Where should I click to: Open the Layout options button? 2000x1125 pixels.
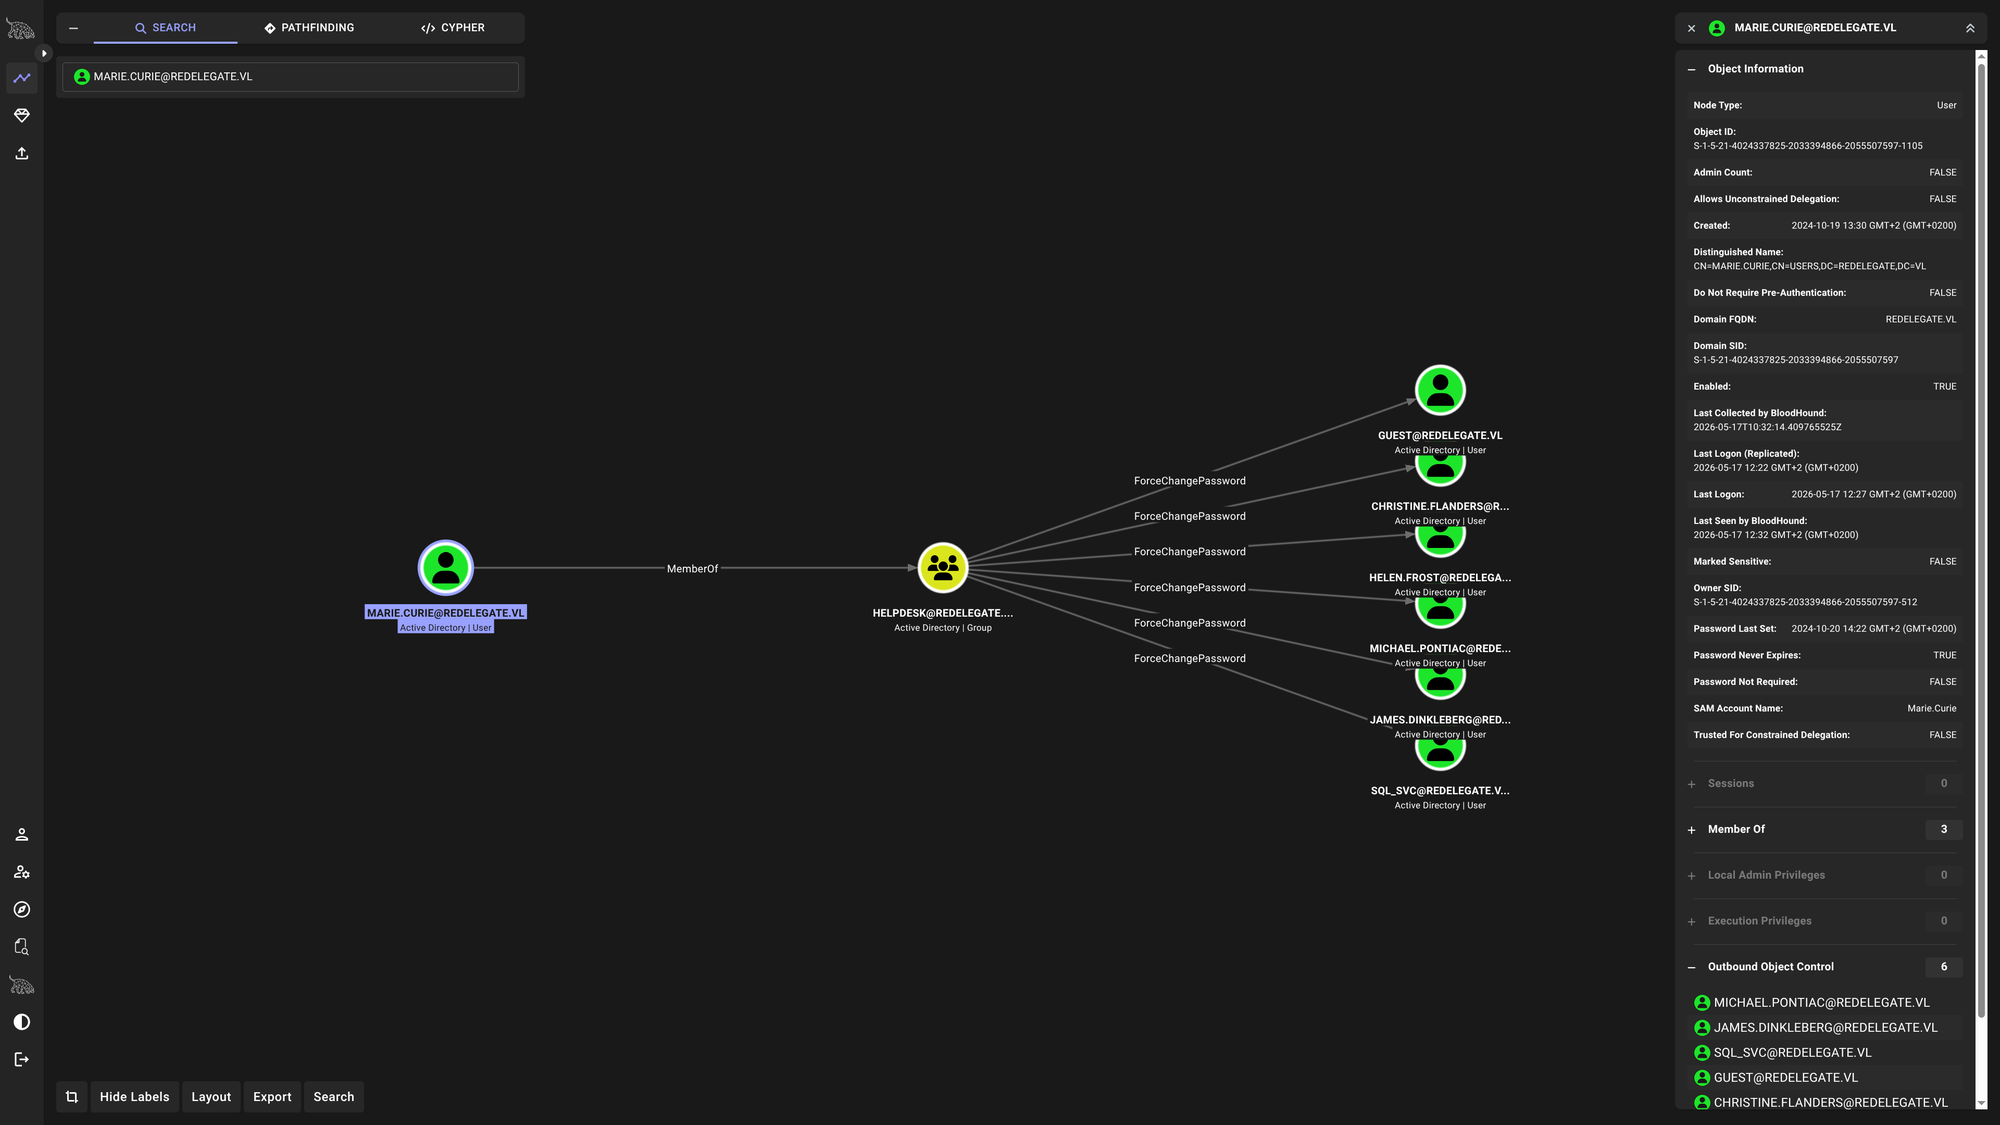coord(211,1097)
